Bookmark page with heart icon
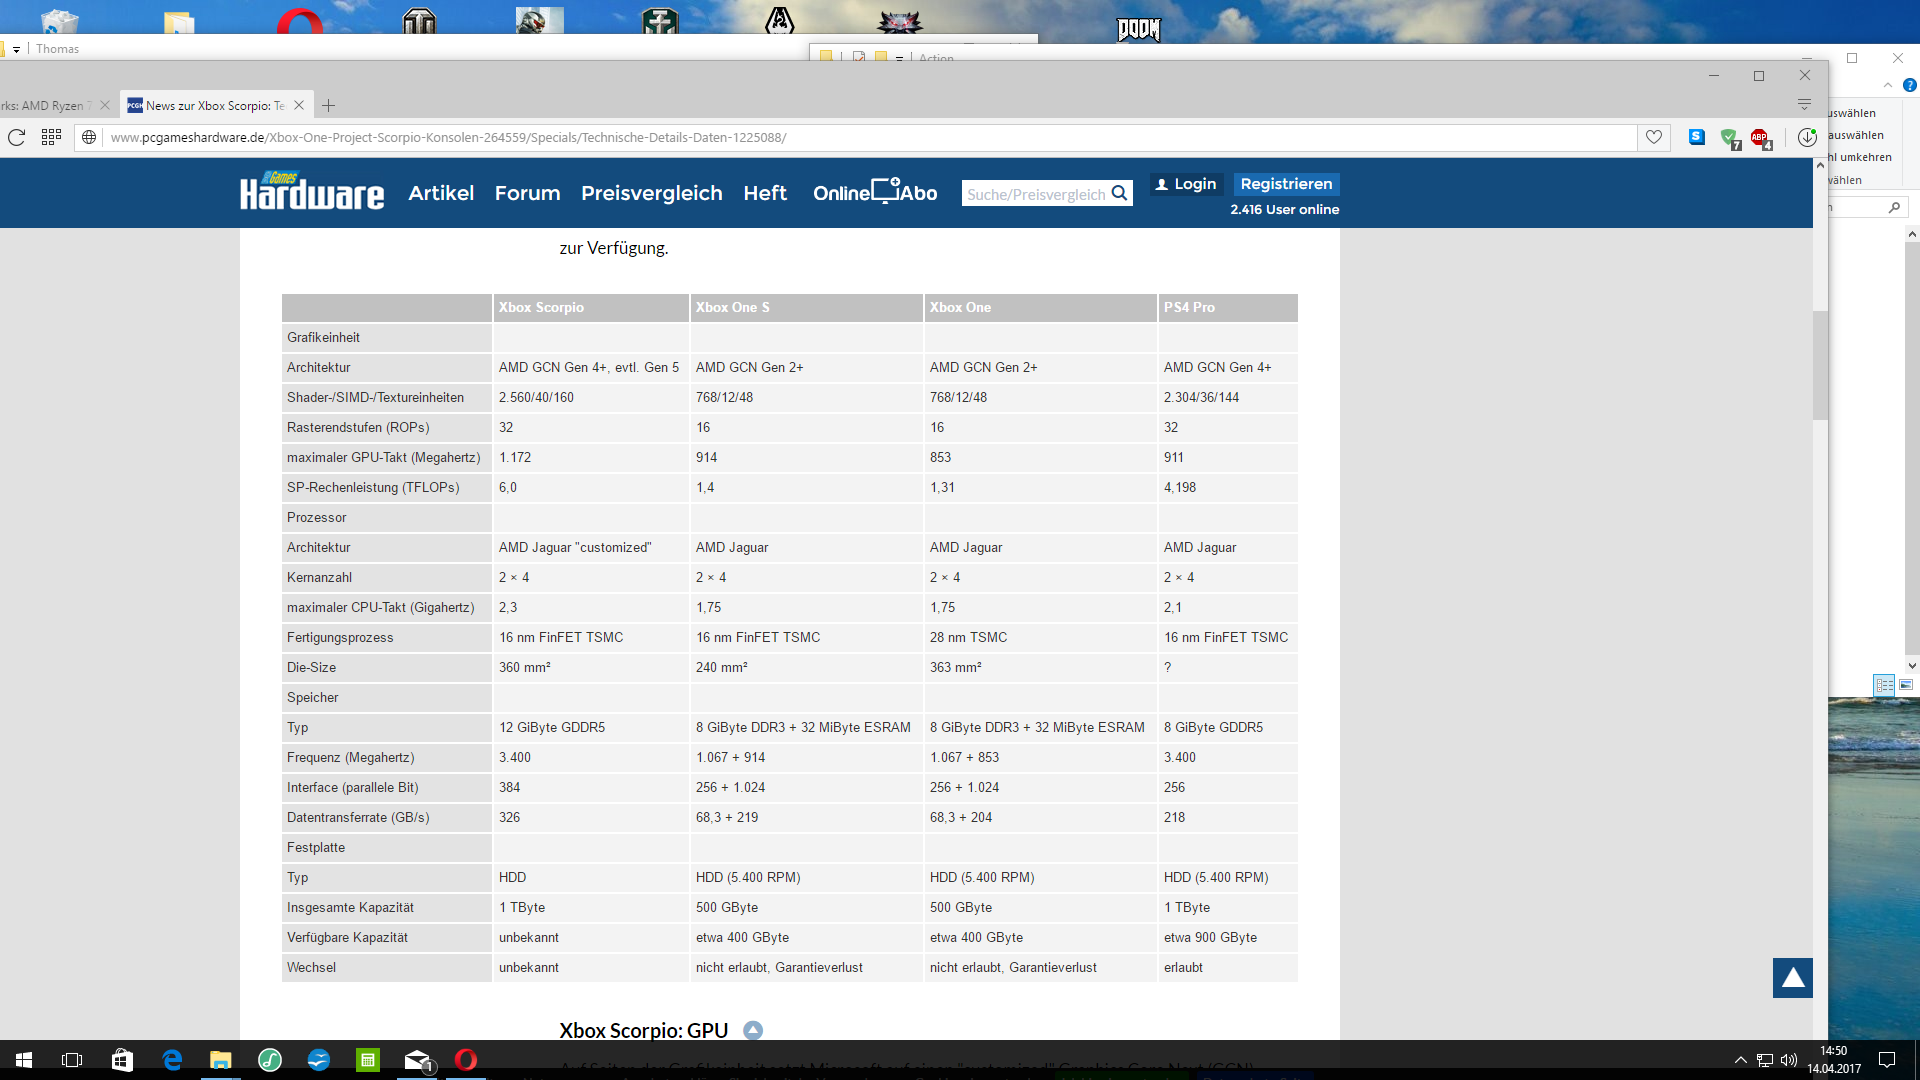 [x=1654, y=137]
